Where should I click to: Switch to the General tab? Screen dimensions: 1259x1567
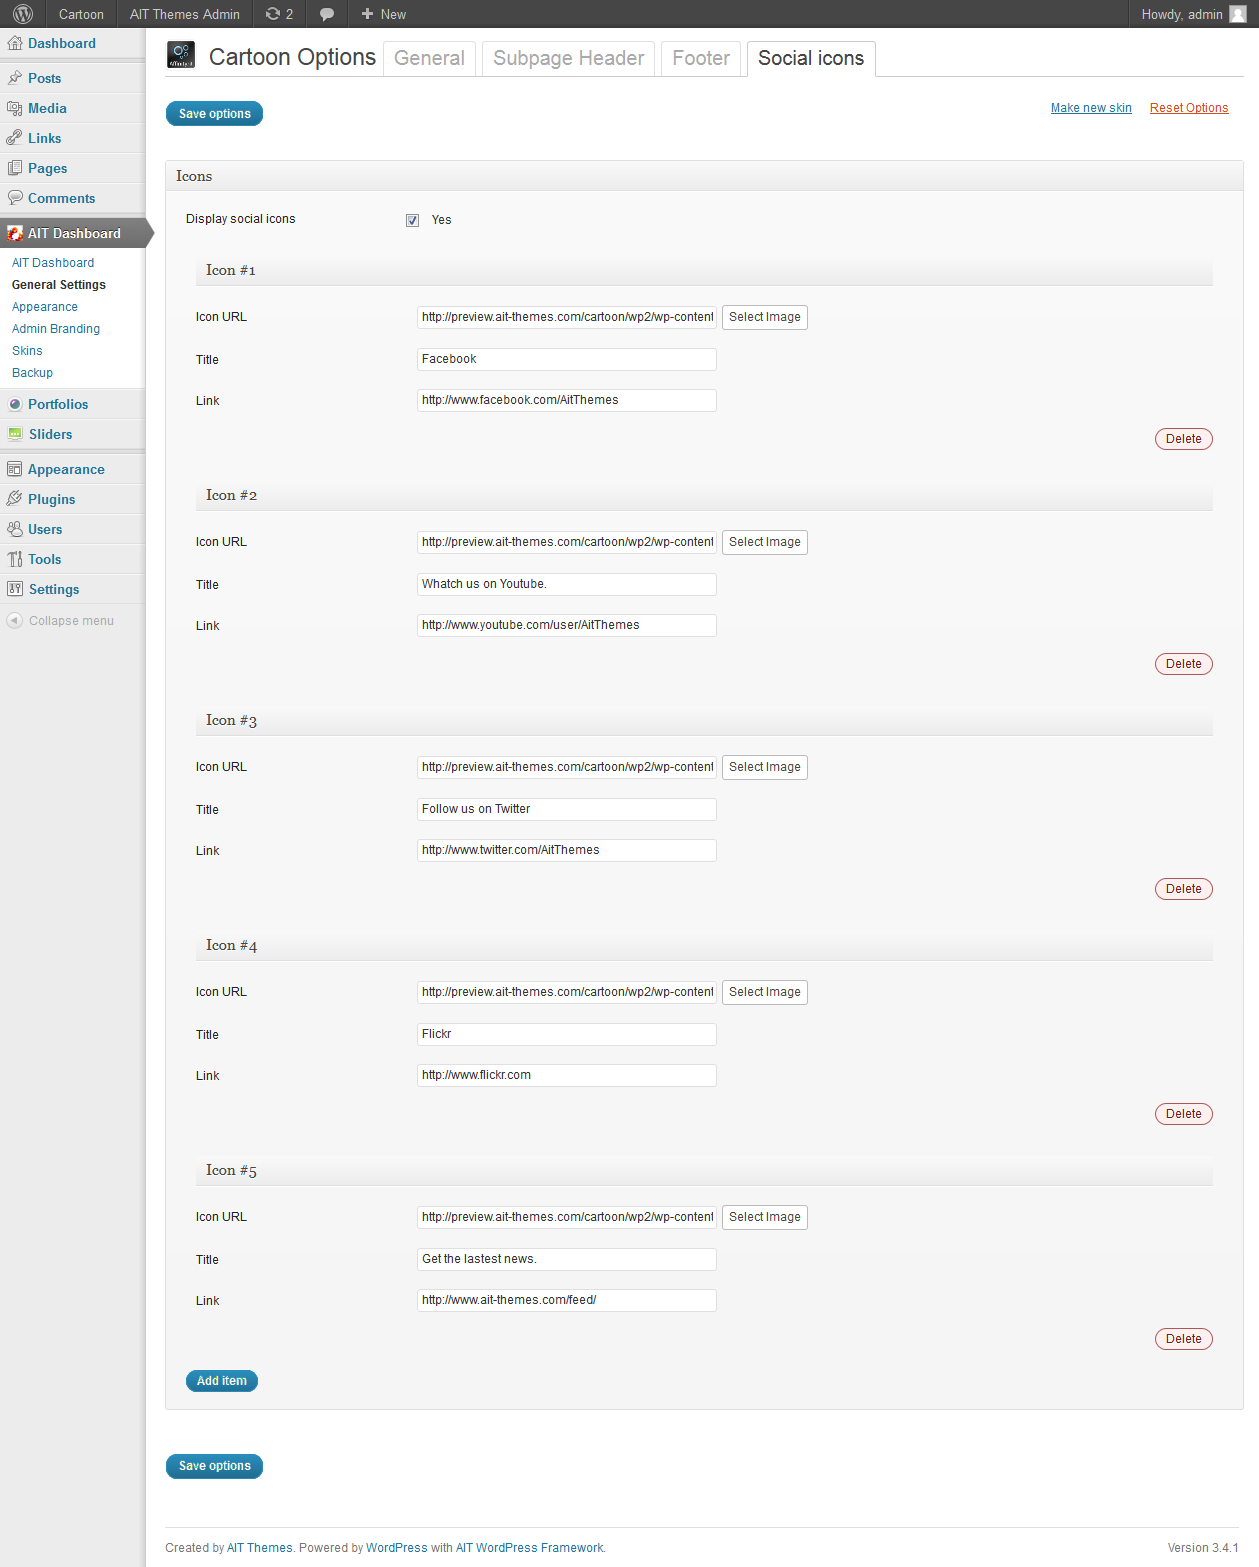[x=429, y=58]
